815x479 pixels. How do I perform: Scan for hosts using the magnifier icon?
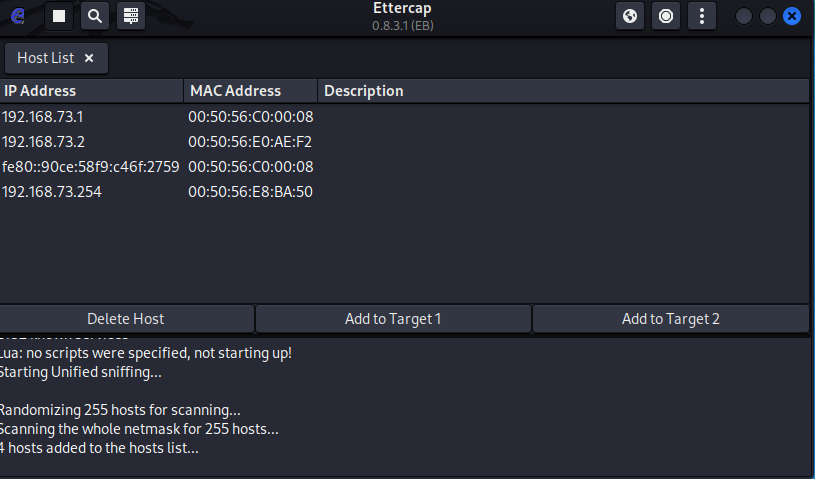(95, 17)
